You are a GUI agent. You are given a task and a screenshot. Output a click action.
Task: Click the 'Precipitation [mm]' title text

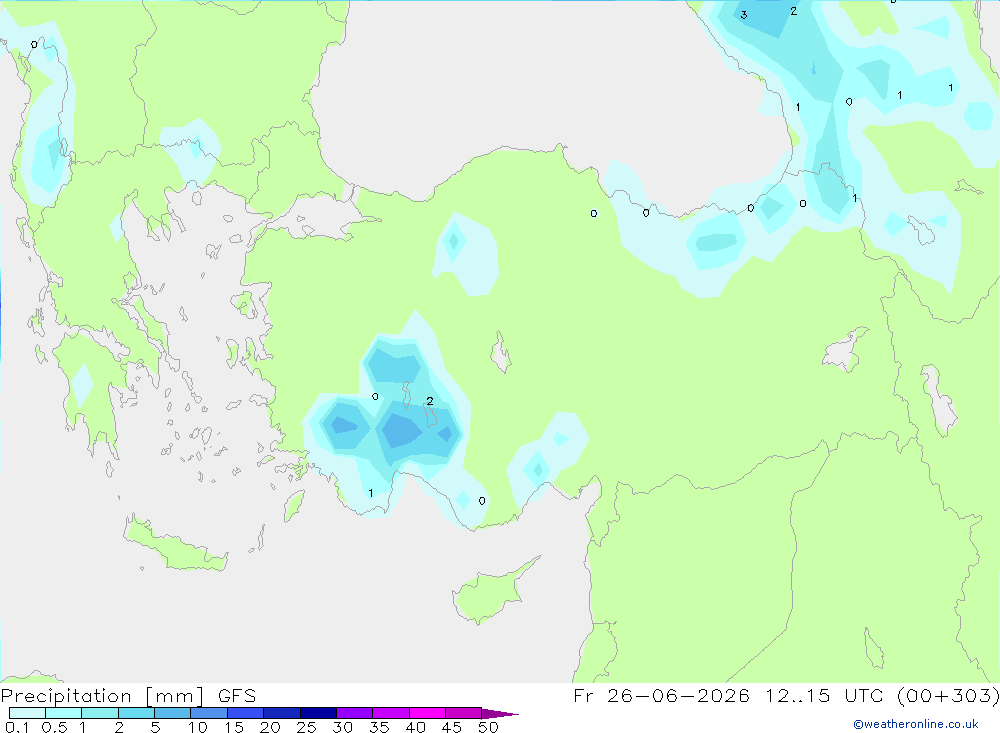click(102, 696)
